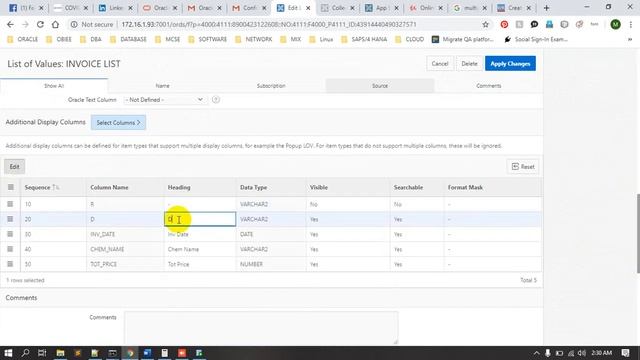Click inside the Comments text area
Screen dimensions: 640x360
261,327
